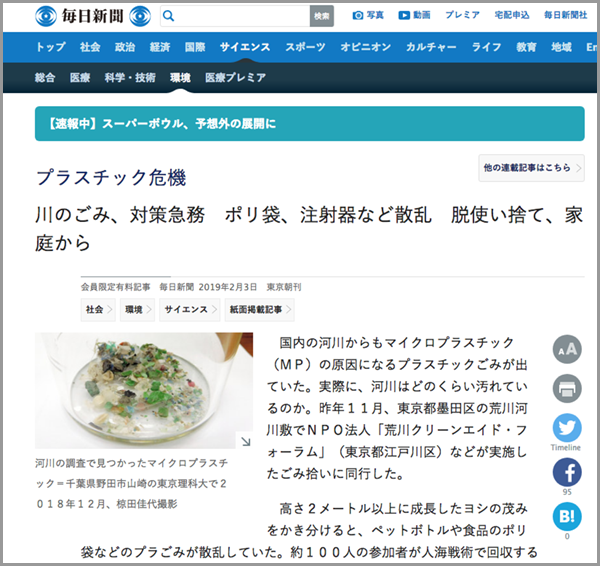Click the font size AA icon

(x=567, y=349)
